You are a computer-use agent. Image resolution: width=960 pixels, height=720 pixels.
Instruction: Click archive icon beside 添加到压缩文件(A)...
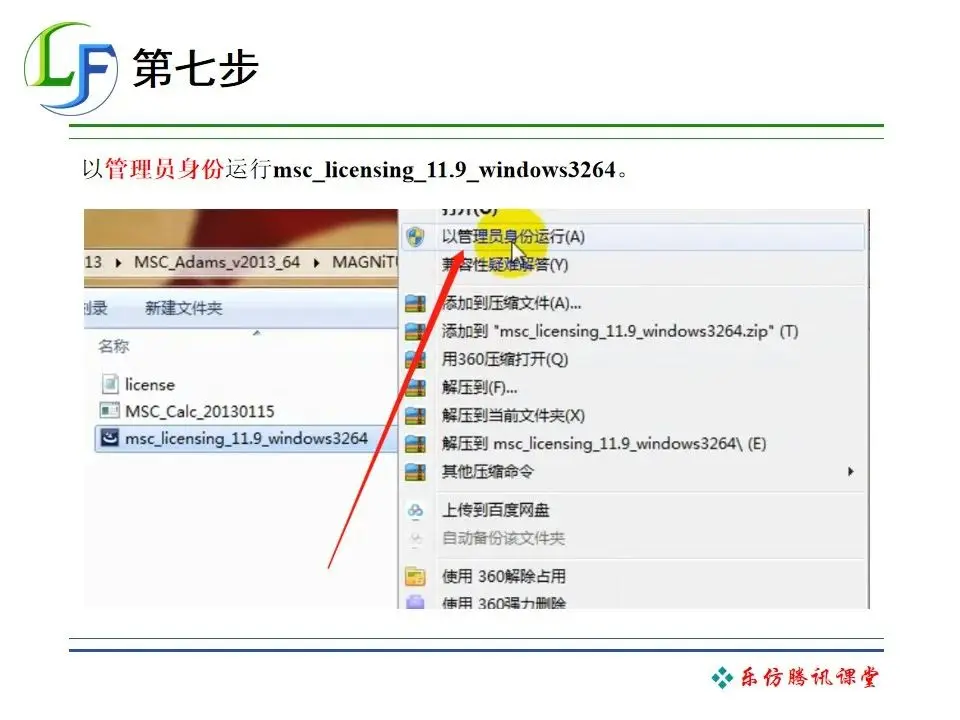pyautogui.click(x=415, y=303)
